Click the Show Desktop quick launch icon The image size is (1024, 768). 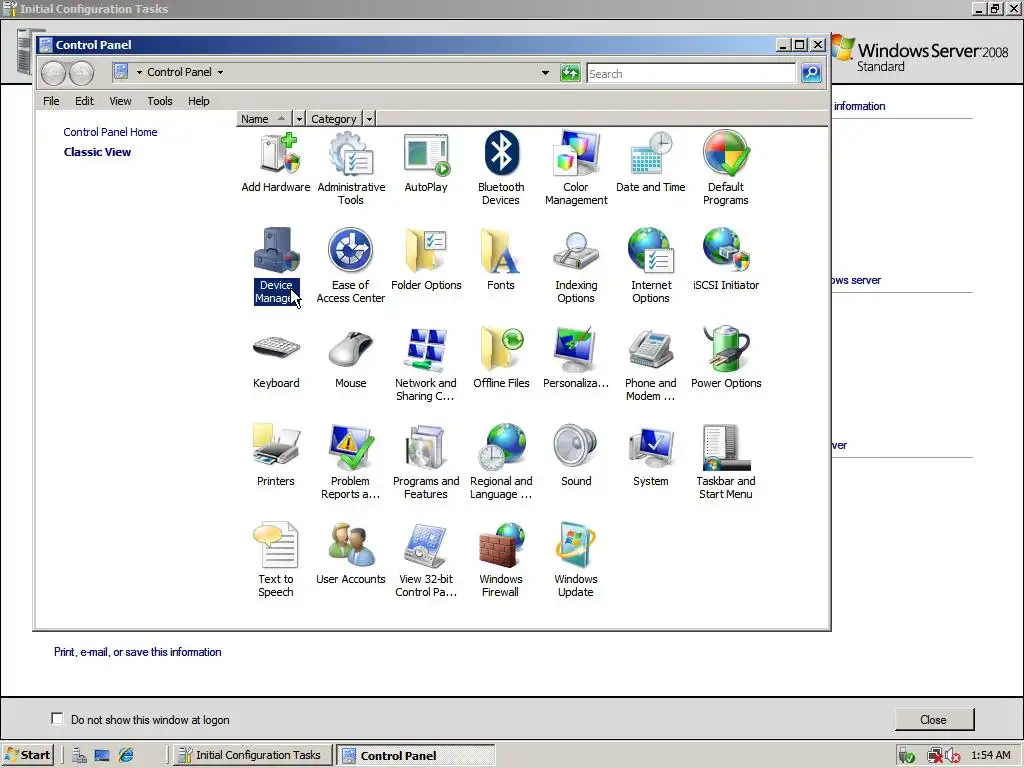[102, 755]
